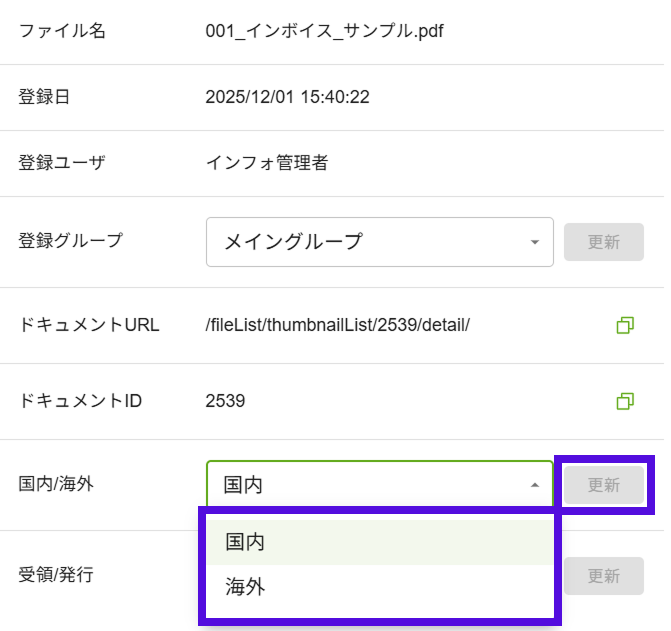Screen dimensions: 671x631
Task: Click the registered user インフォ管理者
Action: coord(266,162)
